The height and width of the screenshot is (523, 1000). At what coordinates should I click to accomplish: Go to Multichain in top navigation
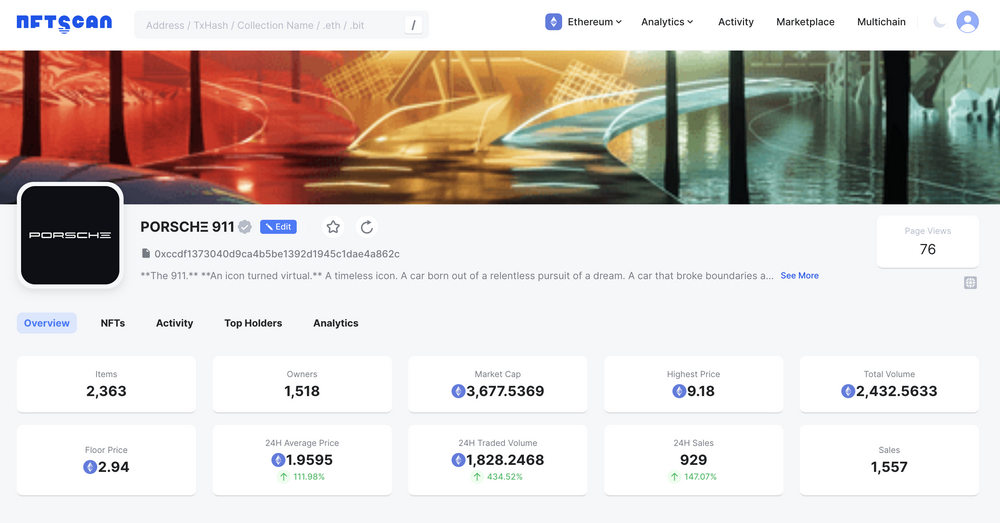(x=881, y=22)
